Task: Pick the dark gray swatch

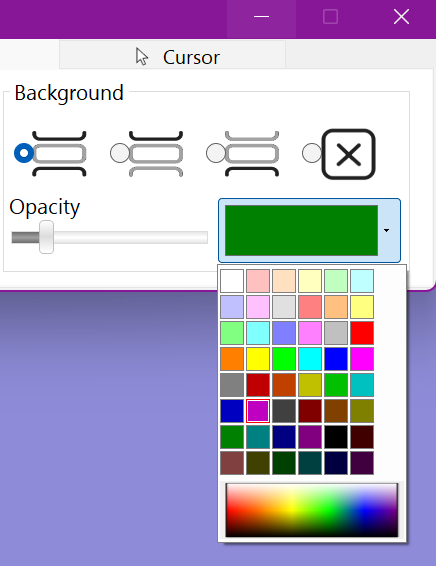Action: 284,411
